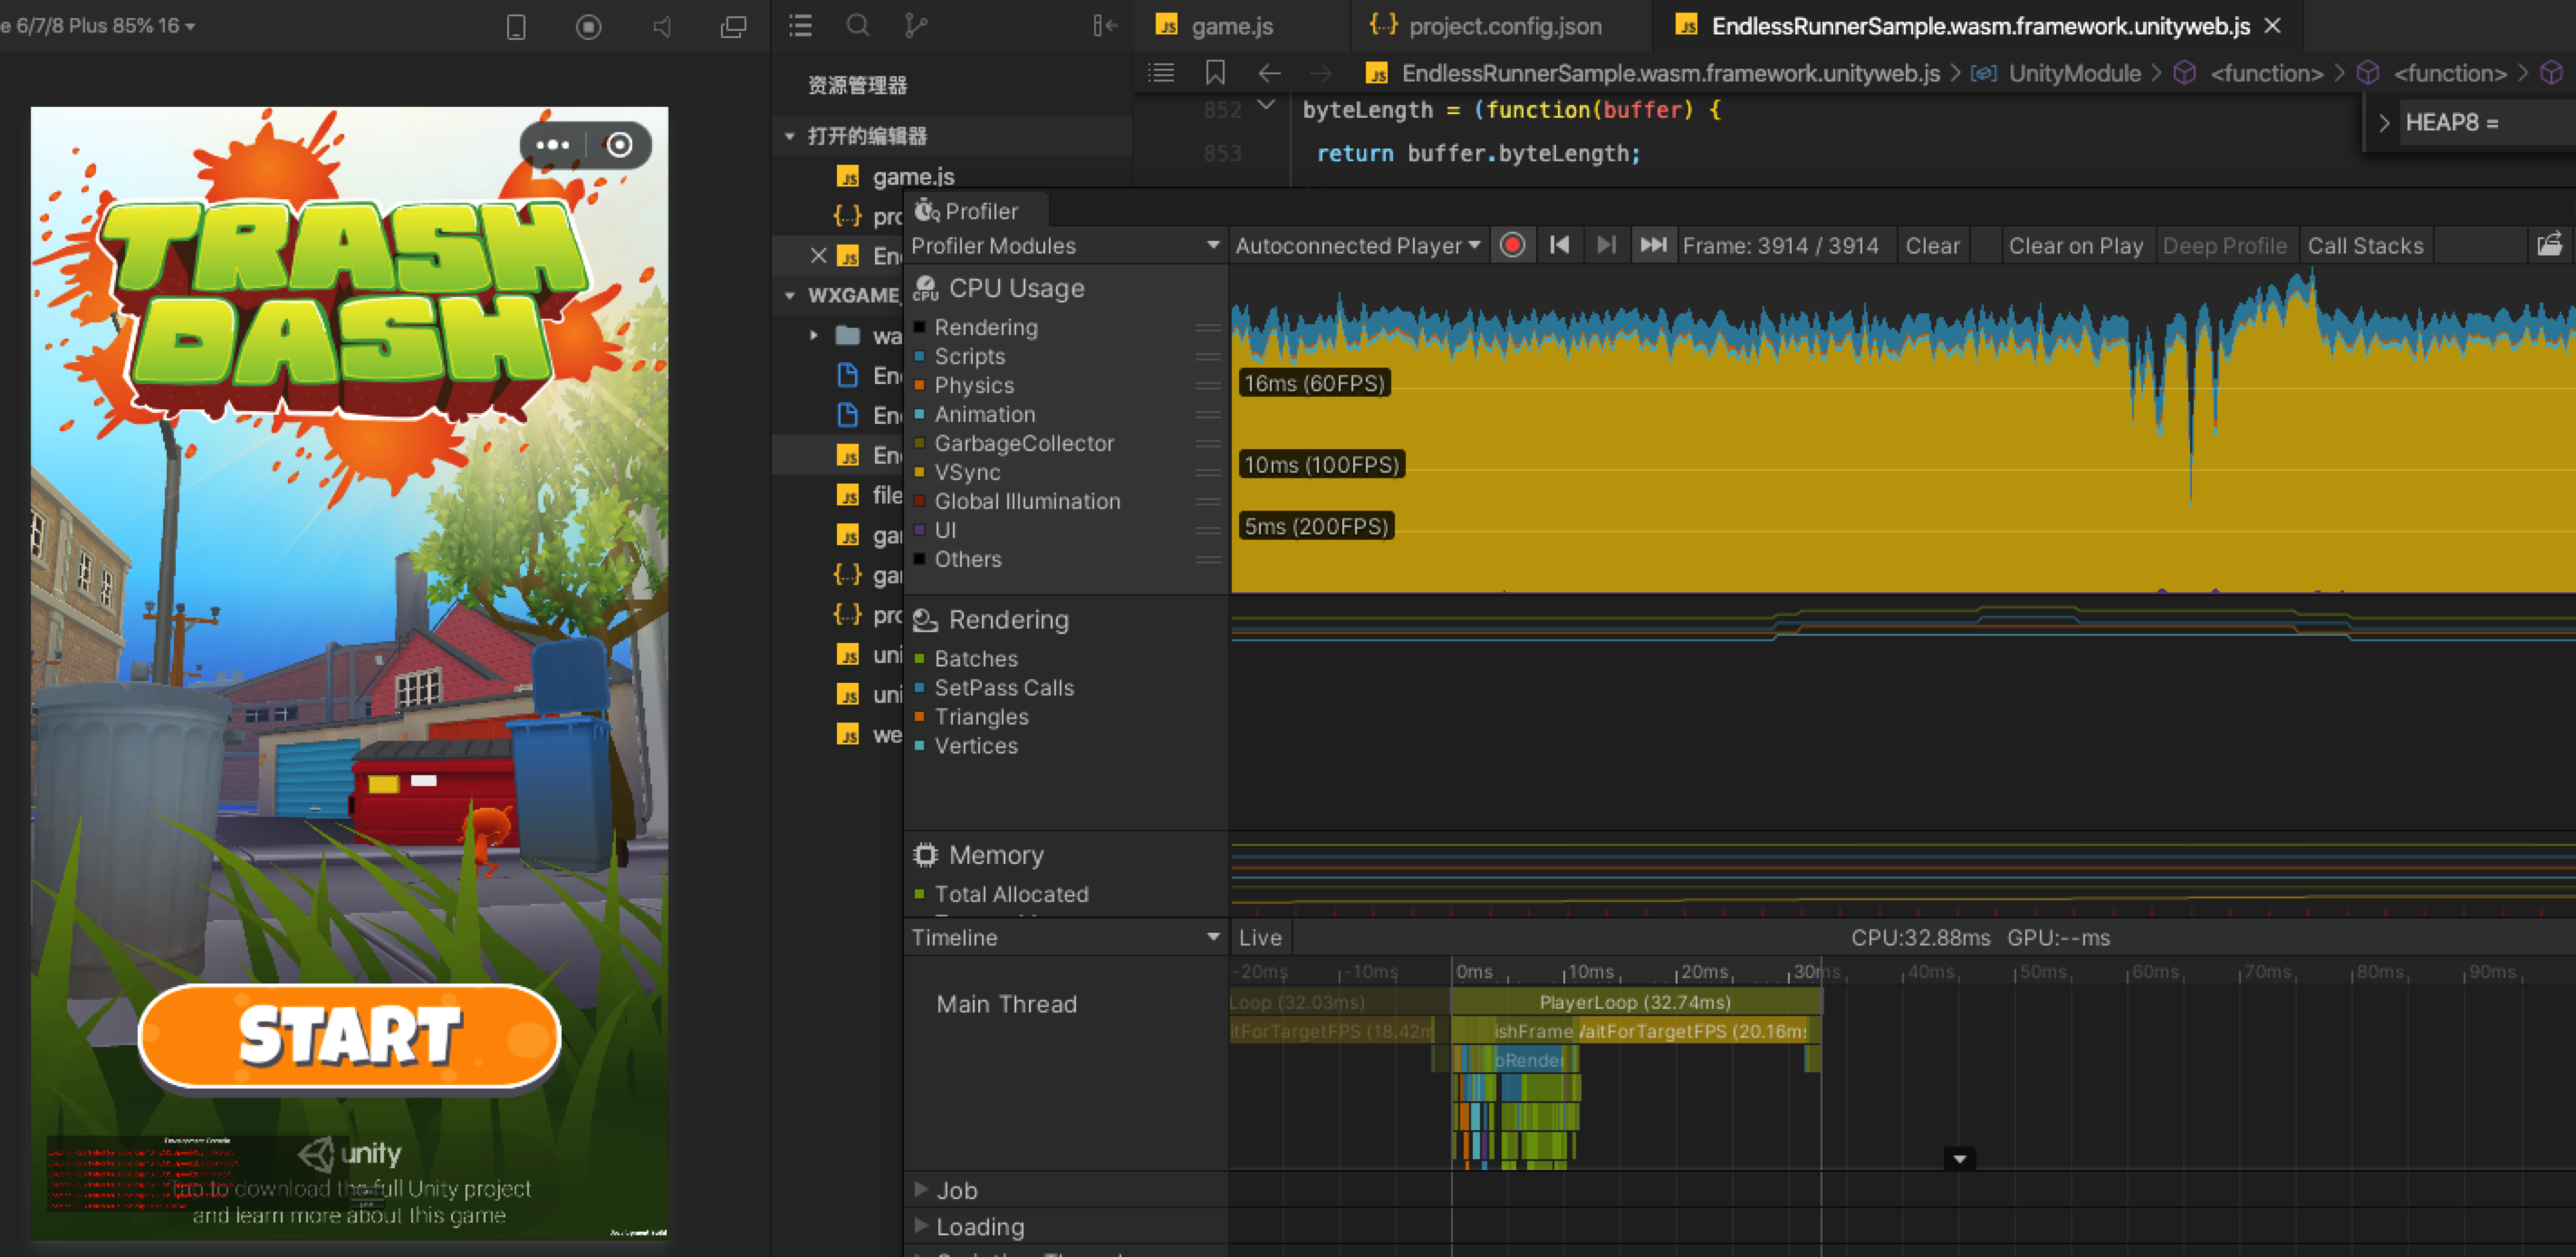Toggle Clear on Play option

(x=2076, y=246)
